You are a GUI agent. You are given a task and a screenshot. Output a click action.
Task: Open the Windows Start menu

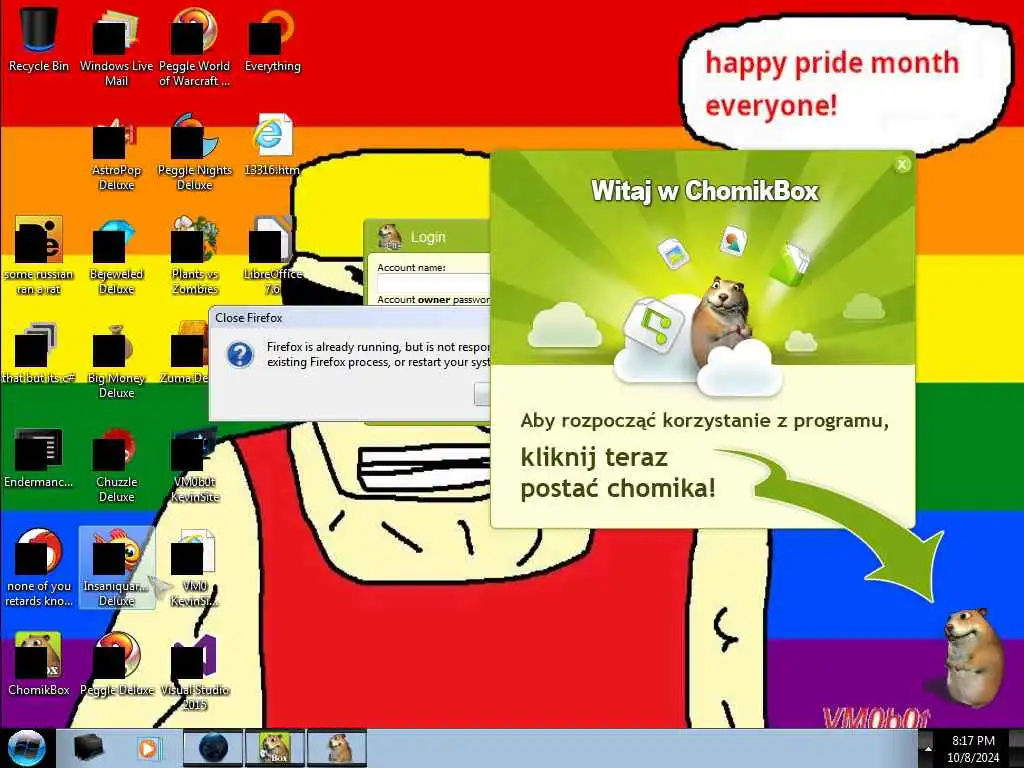pyautogui.click(x=26, y=748)
